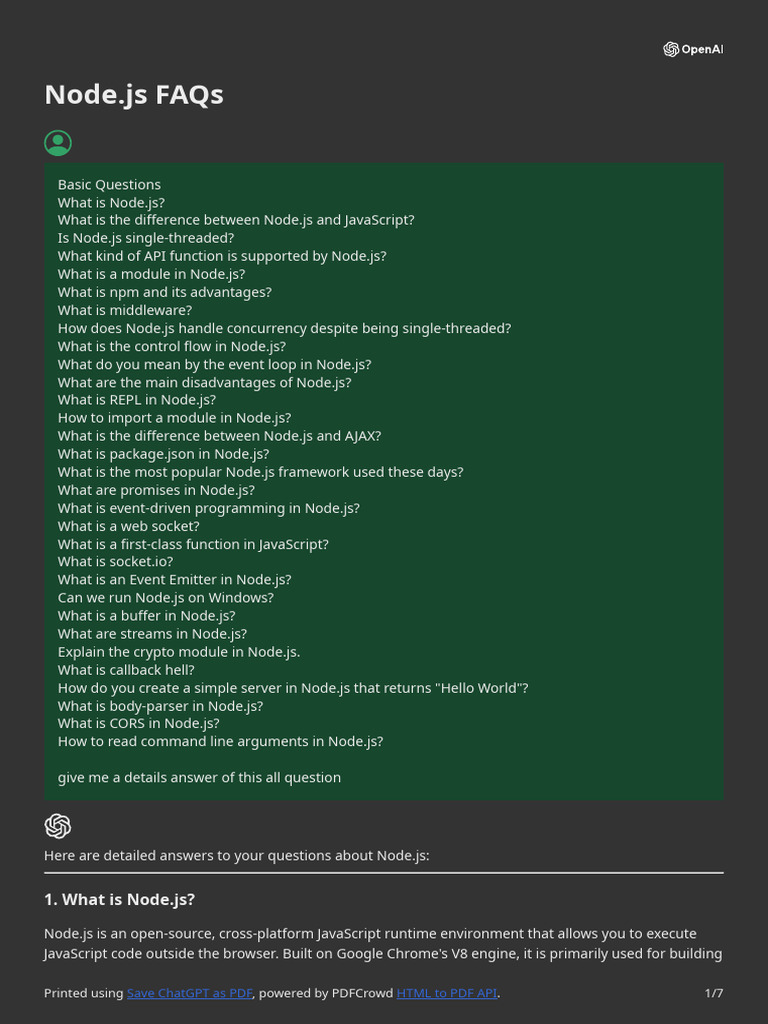The height and width of the screenshot is (1024, 768).
Task: Click 'Here are detailed answers' intro sentence
Action: pyautogui.click(x=236, y=855)
